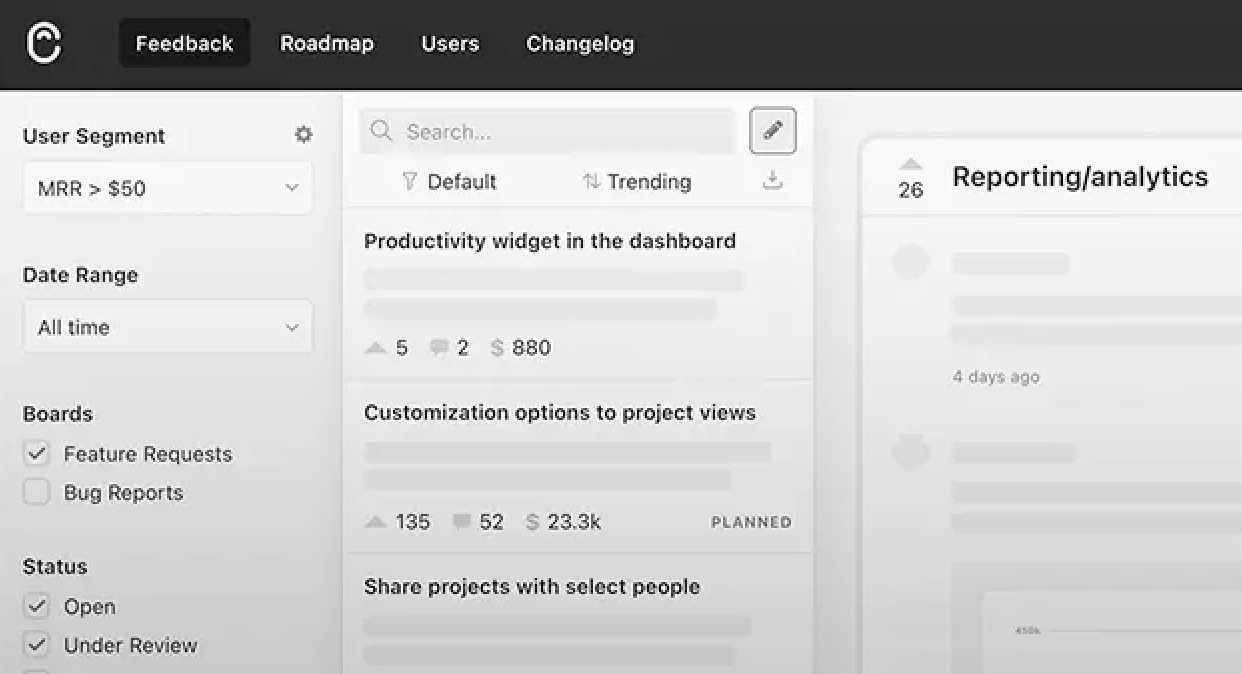Uncheck the Feature Requests board
1242x674 pixels.
[37, 454]
